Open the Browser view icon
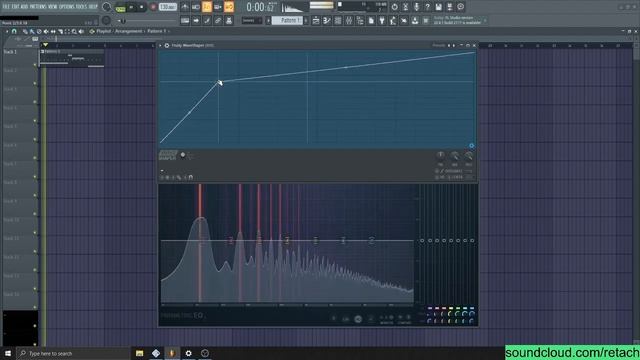Image resolution: width=640 pixels, height=360 pixels. [x=360, y=20]
